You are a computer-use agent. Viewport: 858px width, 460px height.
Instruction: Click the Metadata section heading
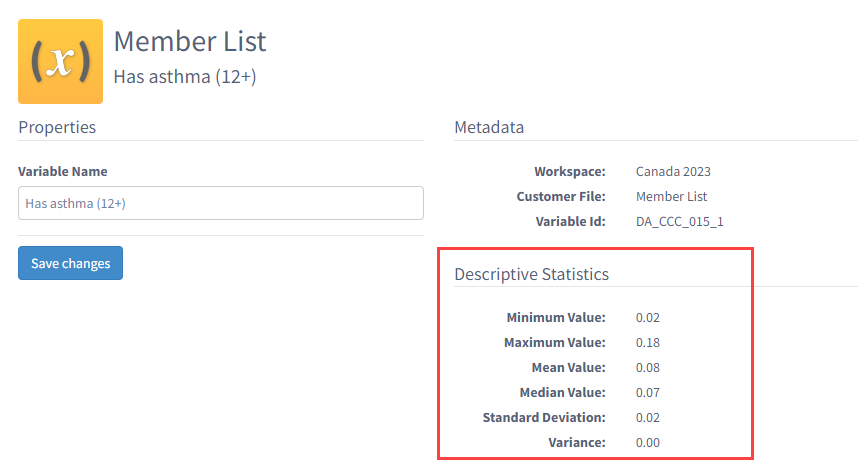pyautogui.click(x=489, y=127)
